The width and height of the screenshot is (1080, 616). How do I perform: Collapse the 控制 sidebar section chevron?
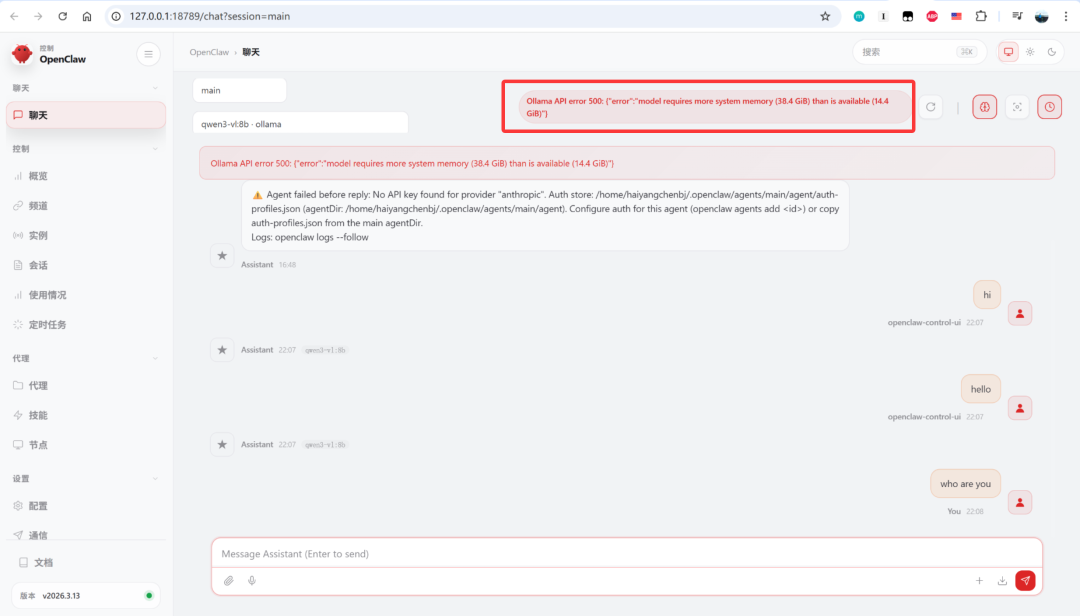[155, 149]
